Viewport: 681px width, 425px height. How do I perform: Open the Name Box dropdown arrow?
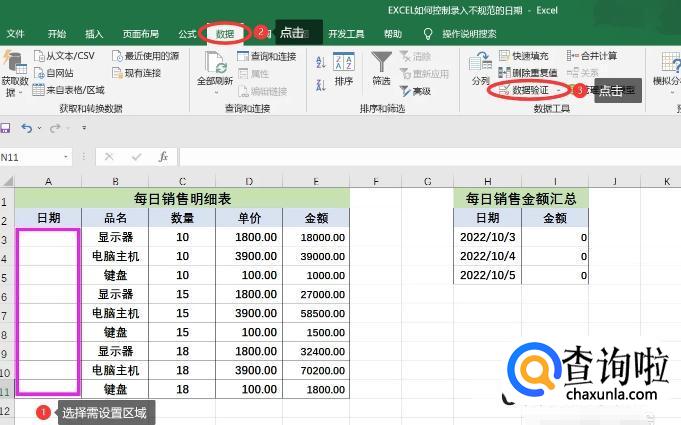[66, 157]
